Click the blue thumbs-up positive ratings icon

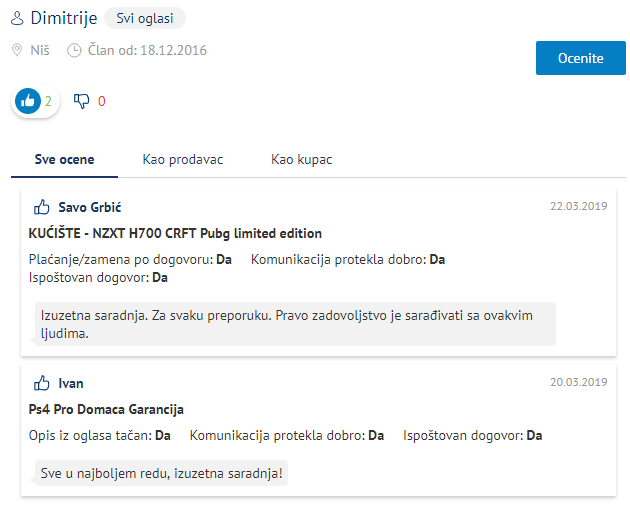point(28,101)
